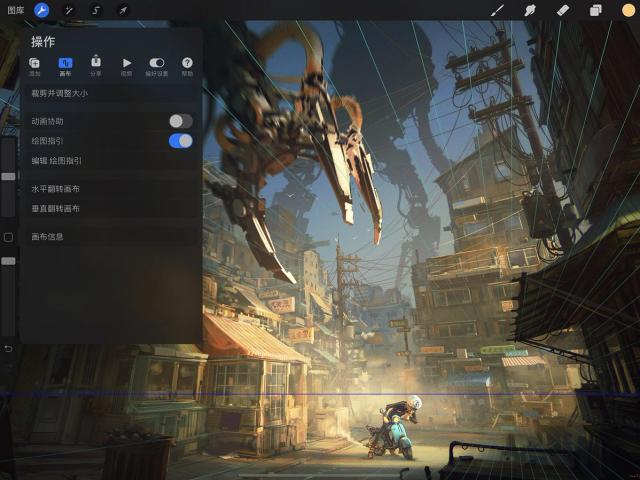Open the 视频 tab
Screen dimensions: 640x480
(126, 66)
